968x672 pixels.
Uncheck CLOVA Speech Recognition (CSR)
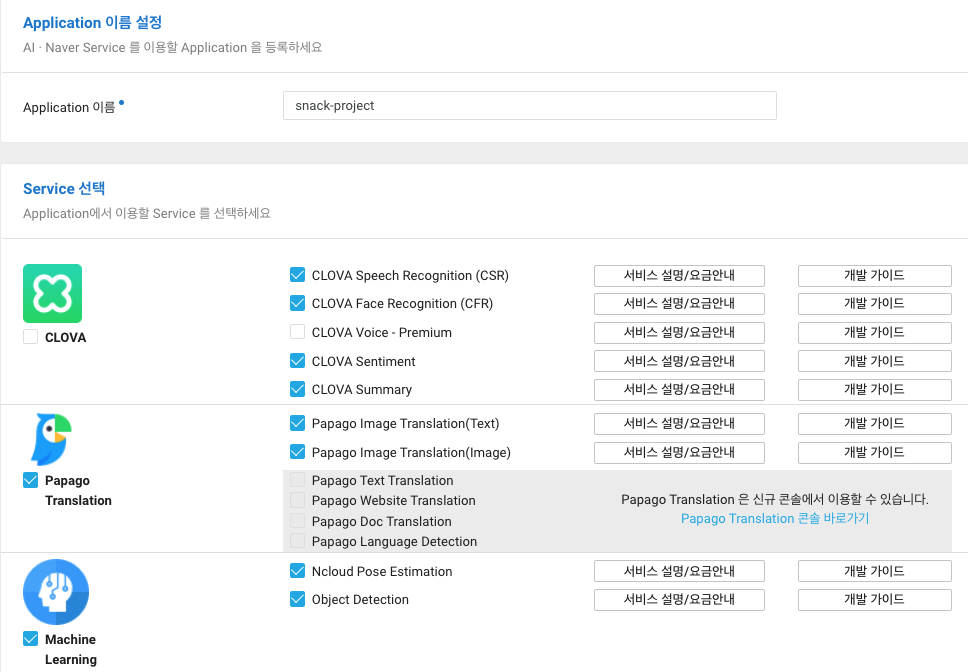(x=298, y=275)
